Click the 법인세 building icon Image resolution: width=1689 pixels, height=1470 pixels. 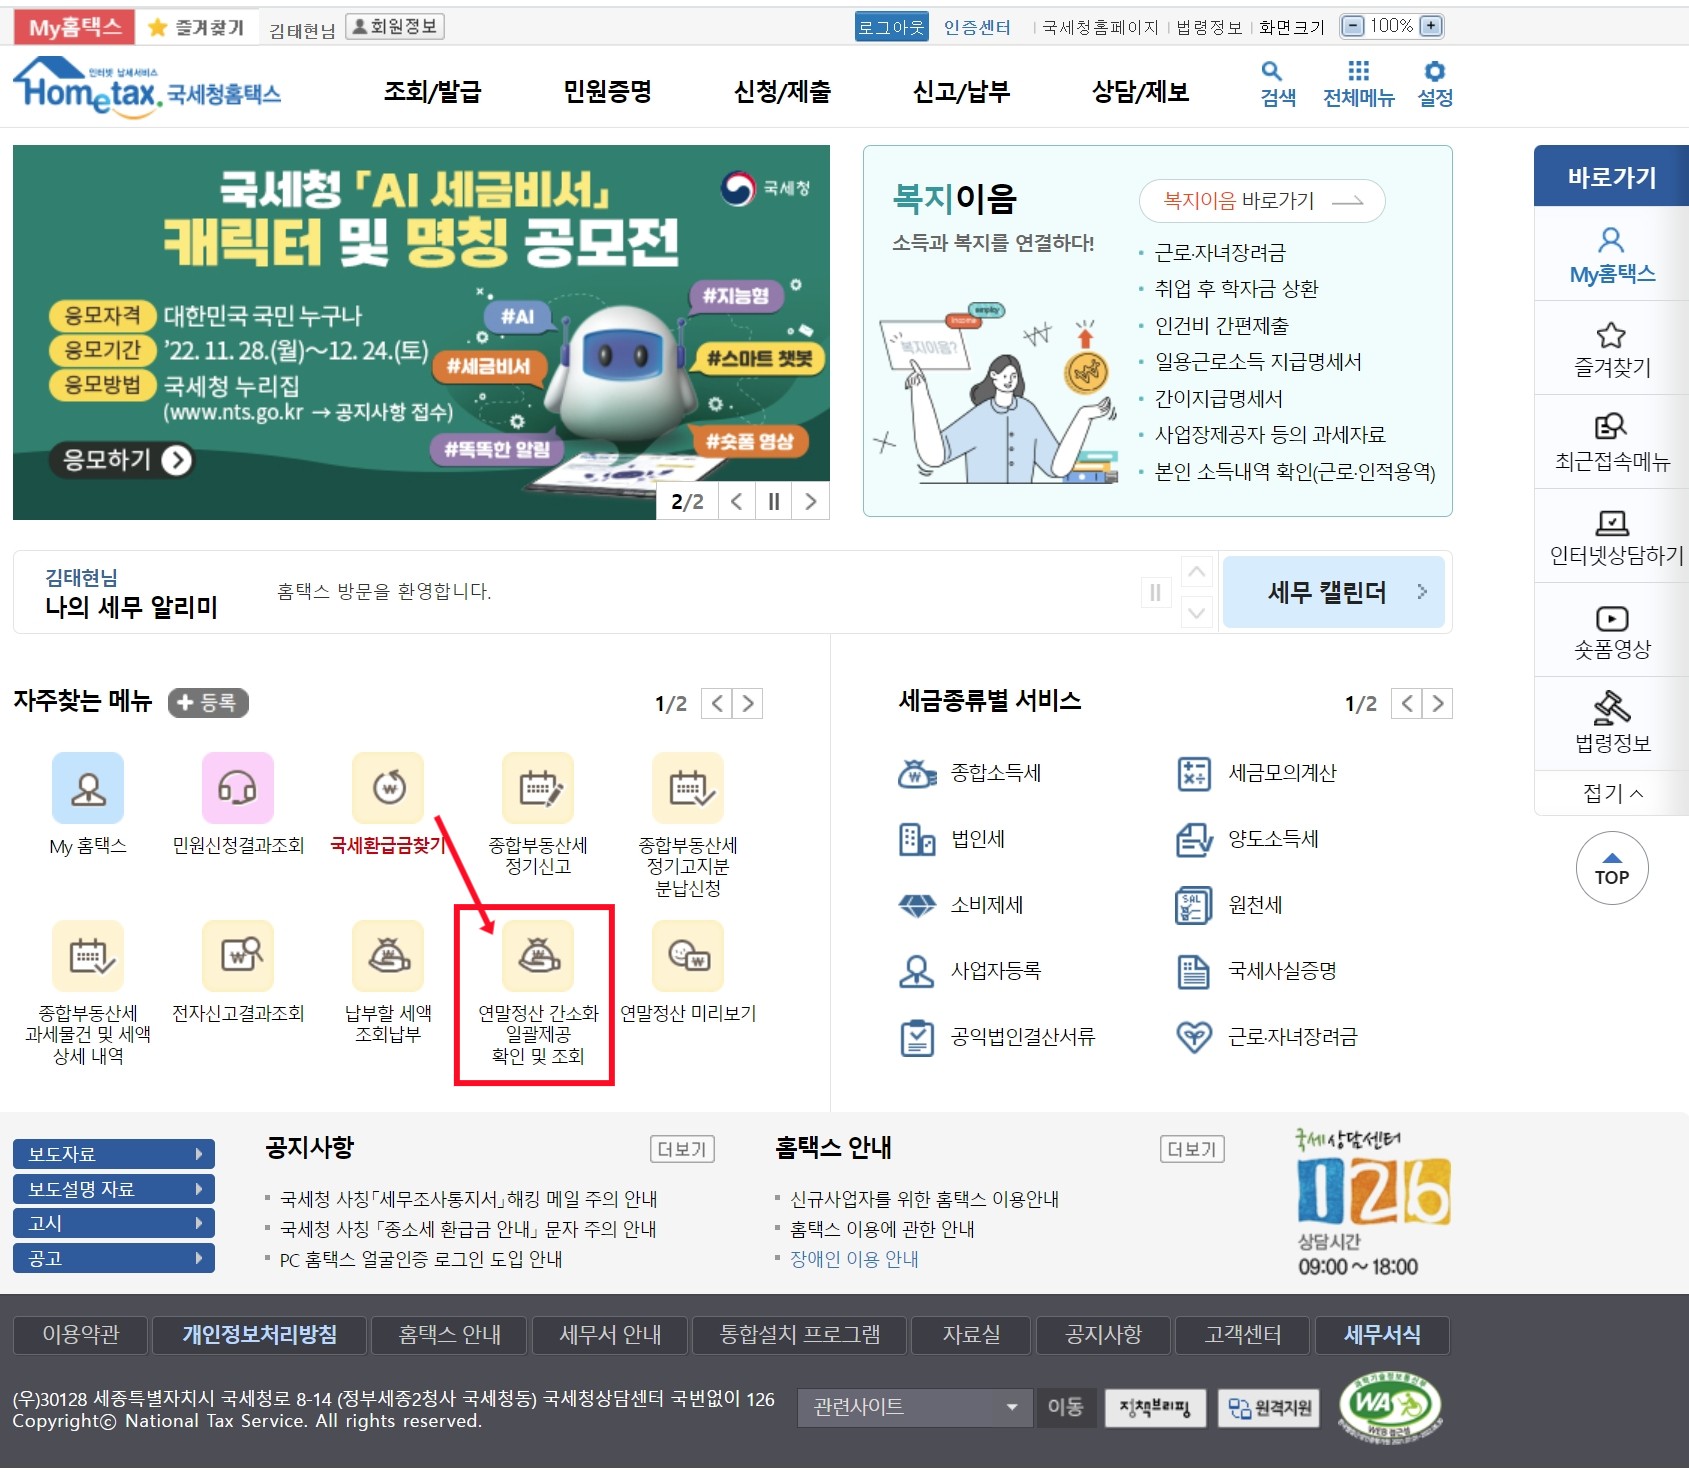tap(917, 839)
